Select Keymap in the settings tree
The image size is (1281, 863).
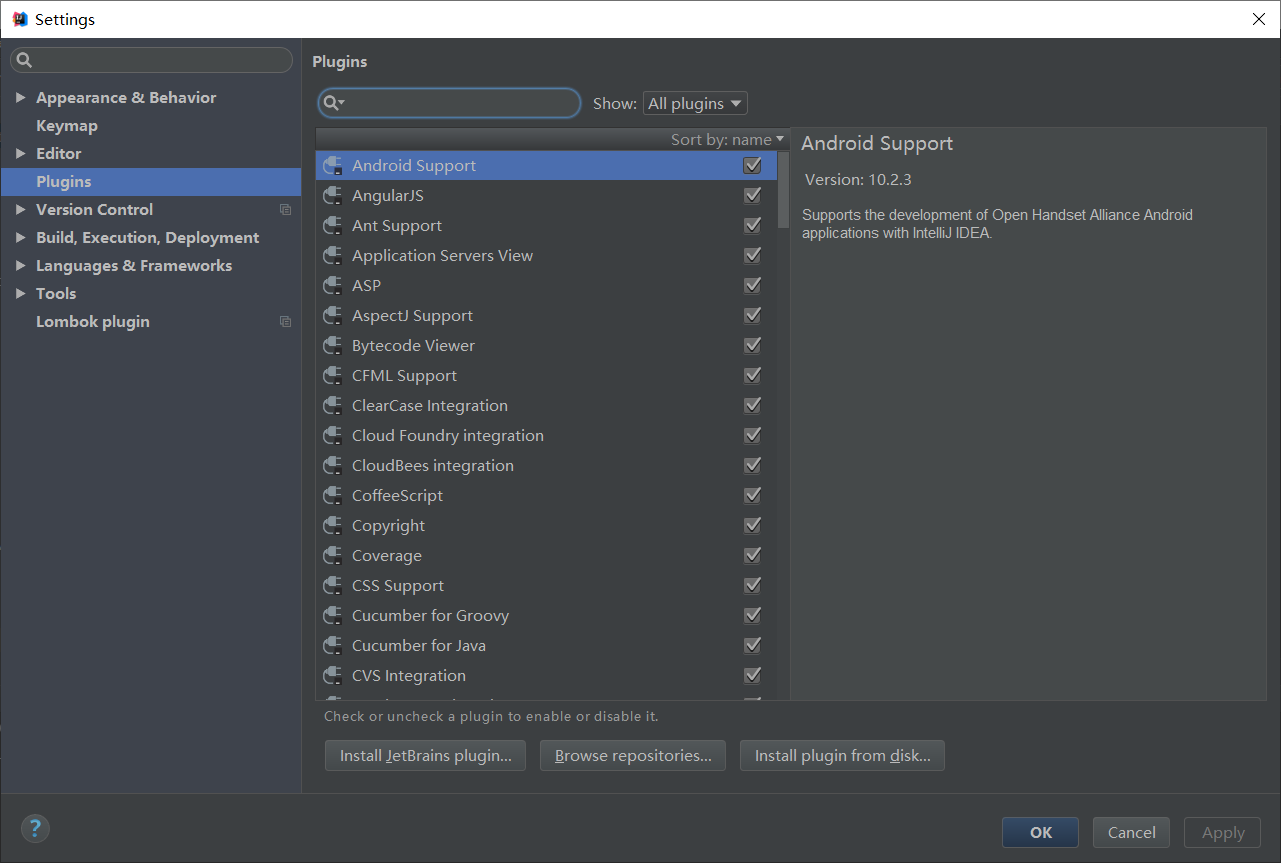[67, 126]
